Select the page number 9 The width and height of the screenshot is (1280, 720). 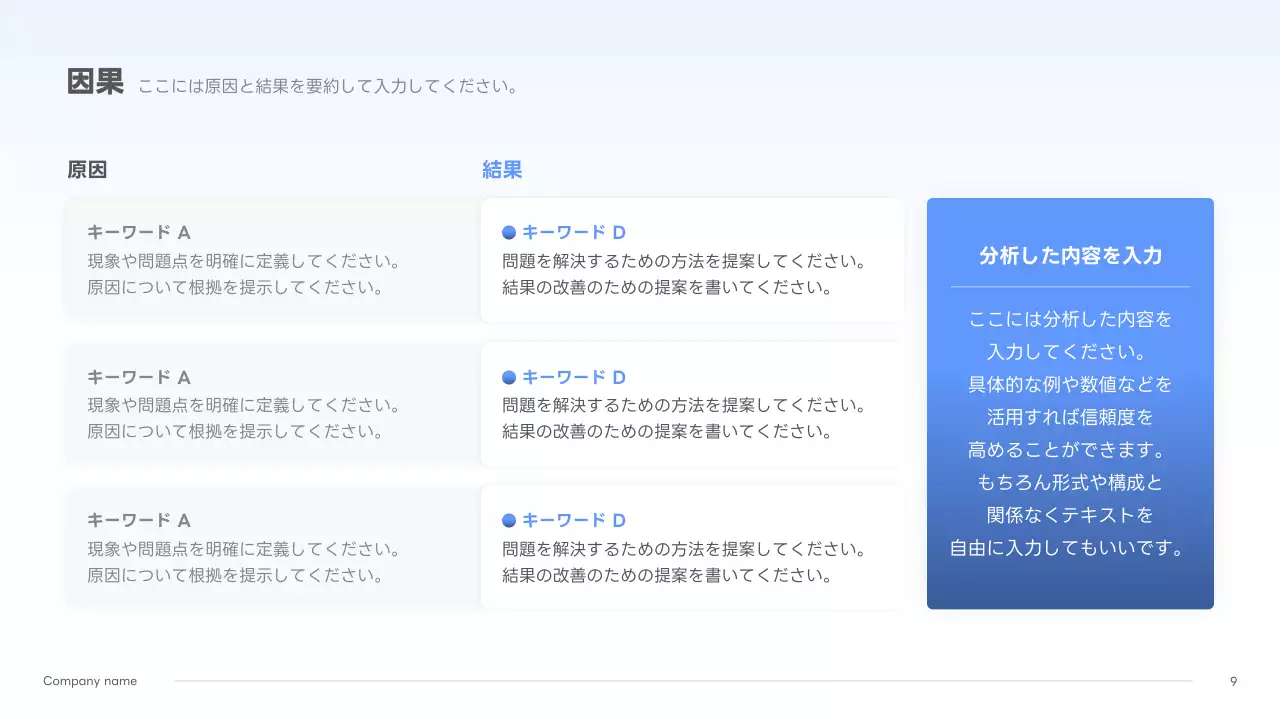1233,681
